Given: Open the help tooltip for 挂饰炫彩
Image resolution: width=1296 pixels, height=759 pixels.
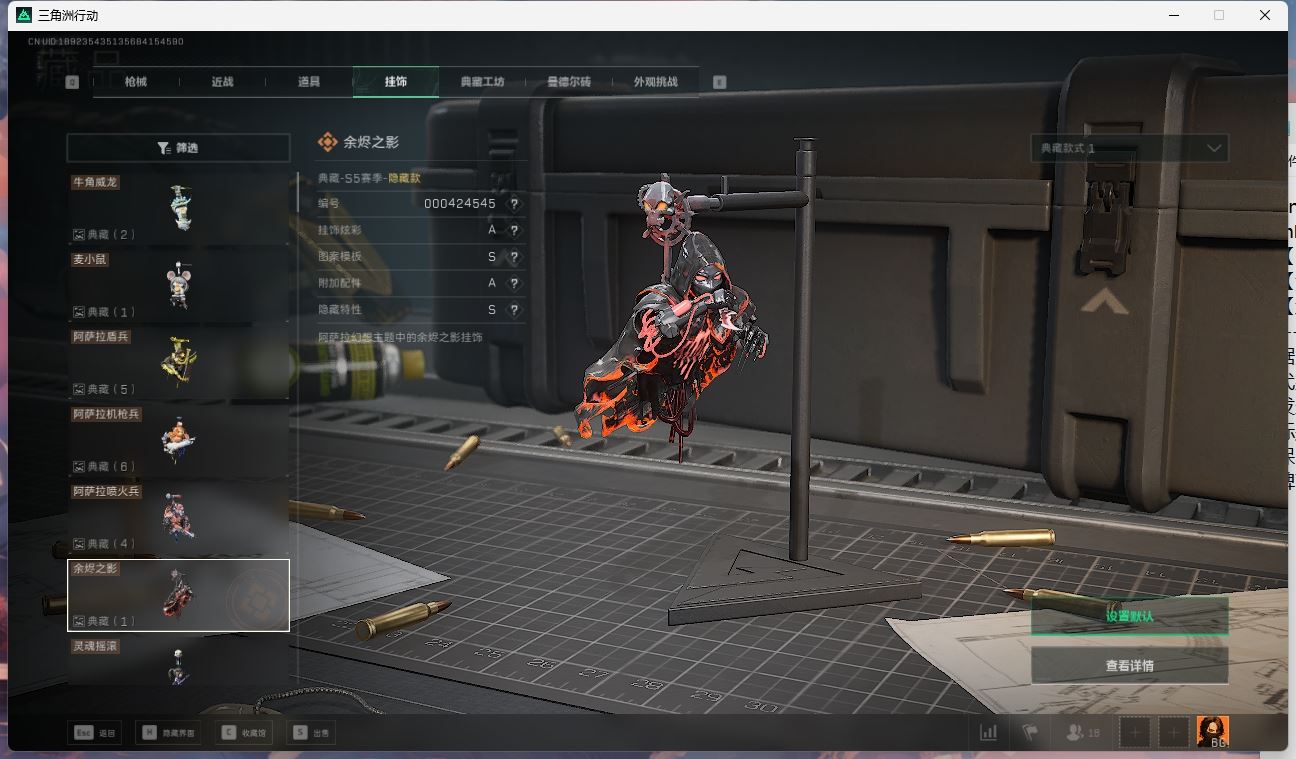Looking at the screenshot, I should pos(514,230).
